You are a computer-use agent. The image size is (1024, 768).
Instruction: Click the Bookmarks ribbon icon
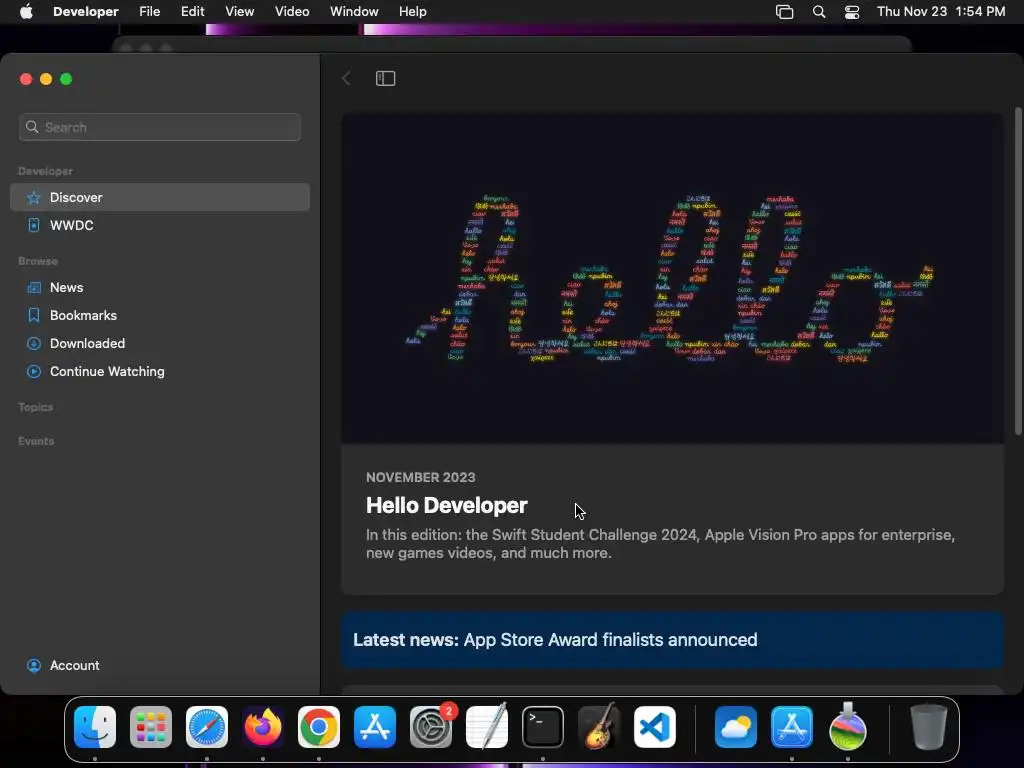coord(34,315)
